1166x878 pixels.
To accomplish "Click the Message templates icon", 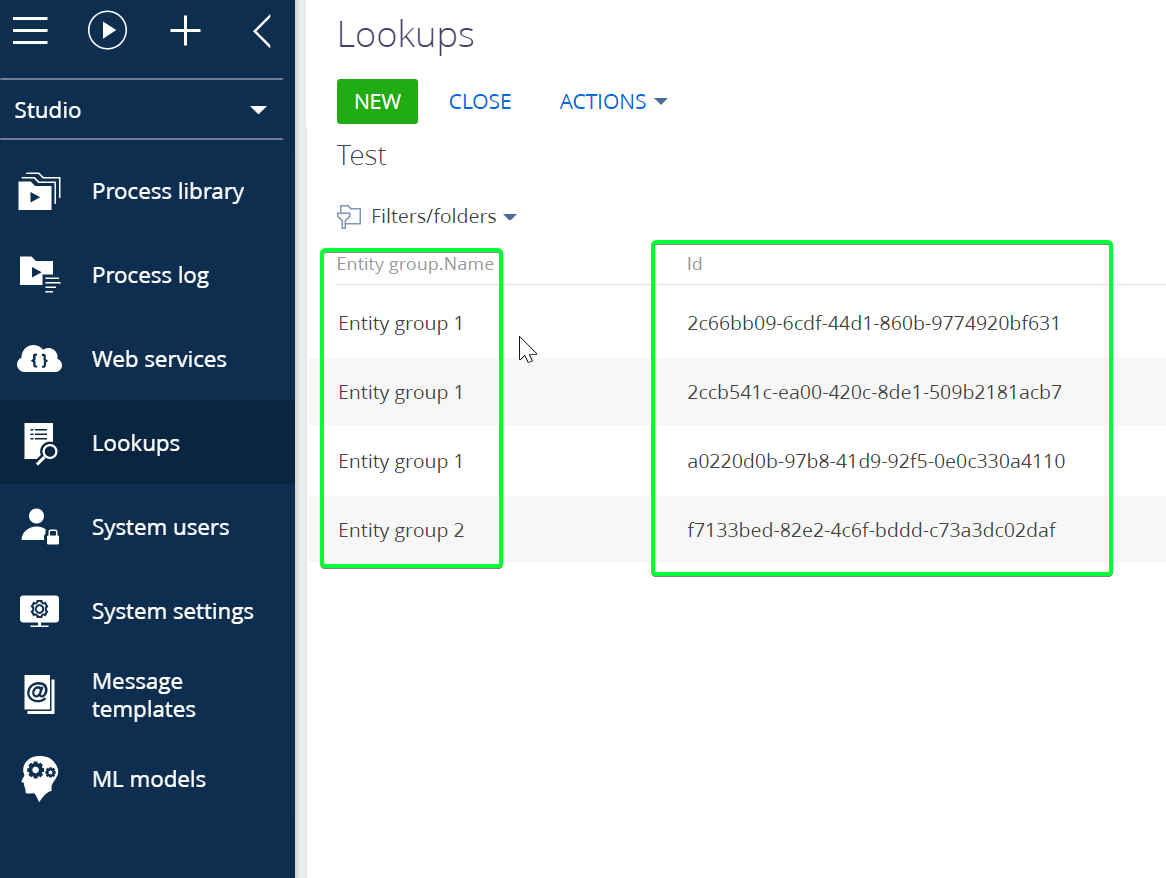I will [39, 694].
